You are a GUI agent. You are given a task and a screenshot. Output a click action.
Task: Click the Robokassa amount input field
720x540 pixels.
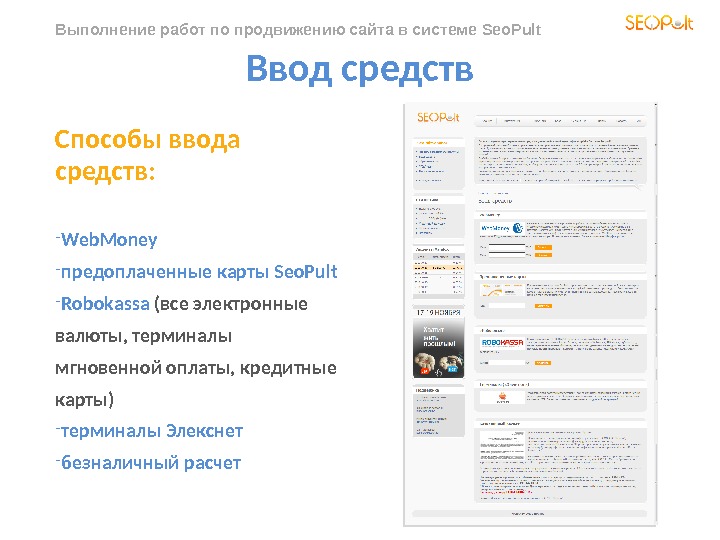click(x=506, y=363)
